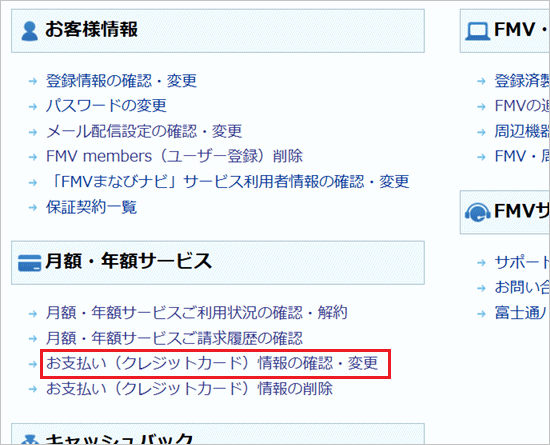Viewport: 550px width, 445px height.
Task: Click お支払い（クレジットカード）情報の削除 link
Action: tap(189, 389)
